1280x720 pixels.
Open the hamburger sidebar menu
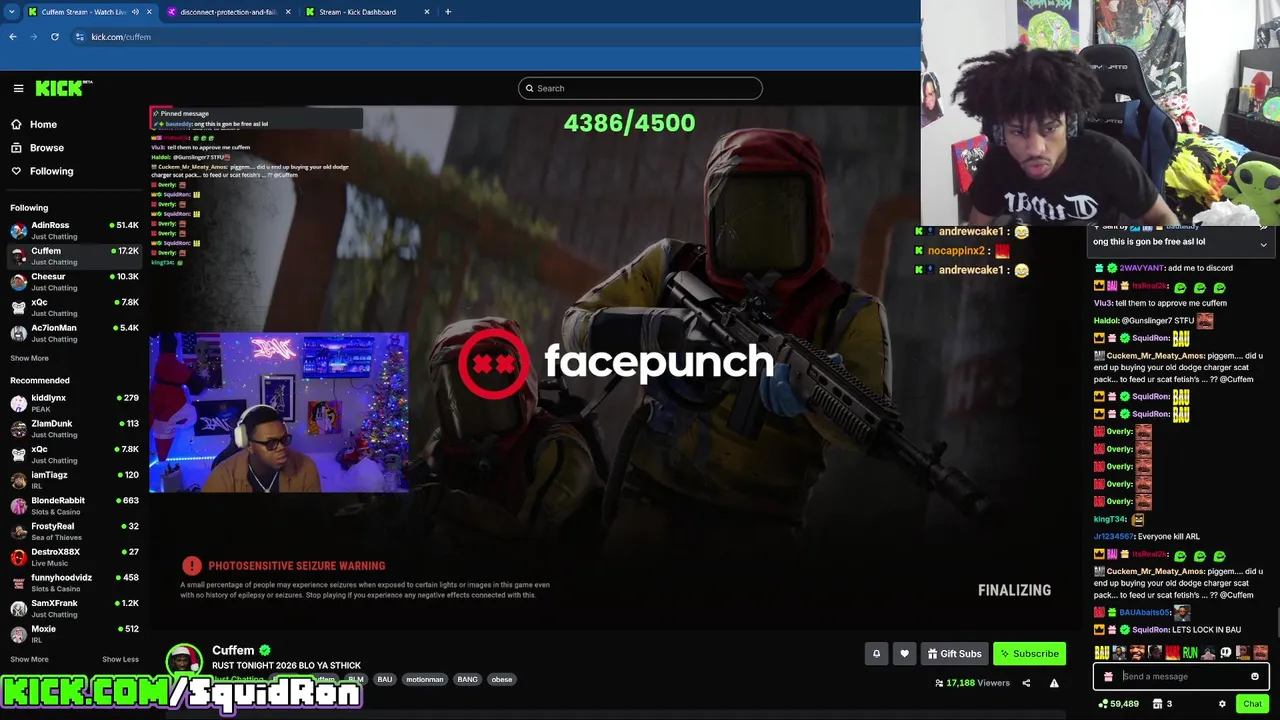pyautogui.click(x=18, y=88)
